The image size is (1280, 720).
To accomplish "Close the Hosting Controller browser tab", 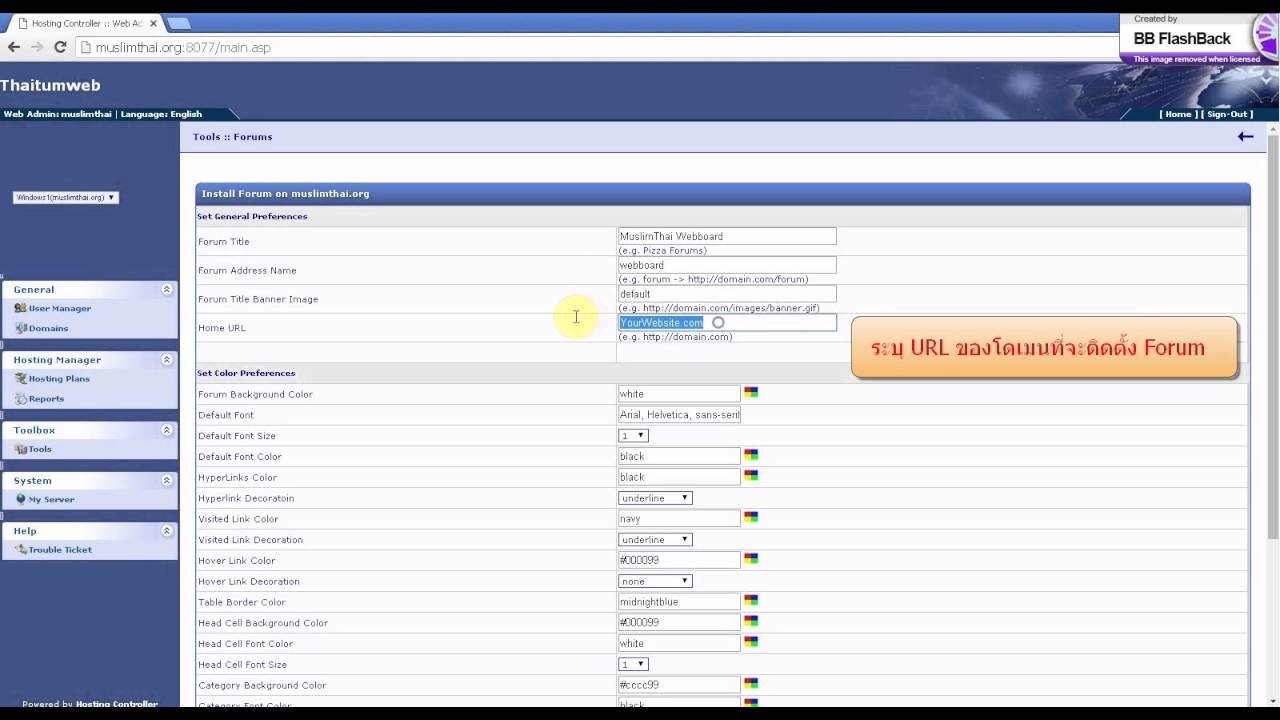I will pos(153,23).
